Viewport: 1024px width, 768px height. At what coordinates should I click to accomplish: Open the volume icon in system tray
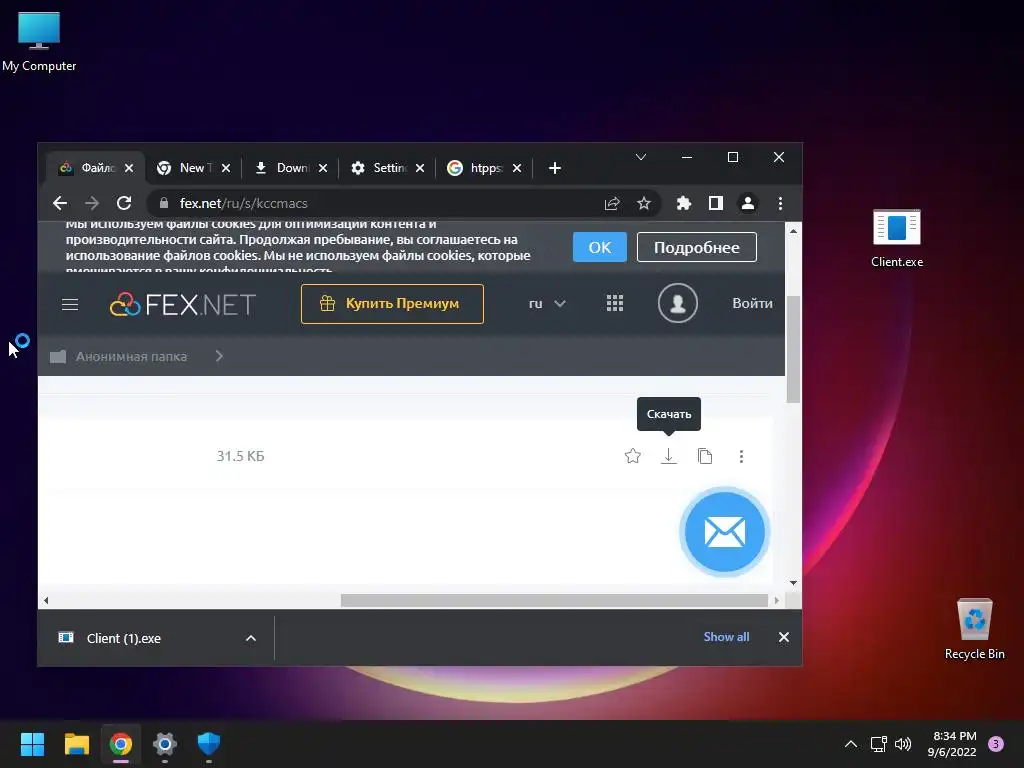click(903, 744)
